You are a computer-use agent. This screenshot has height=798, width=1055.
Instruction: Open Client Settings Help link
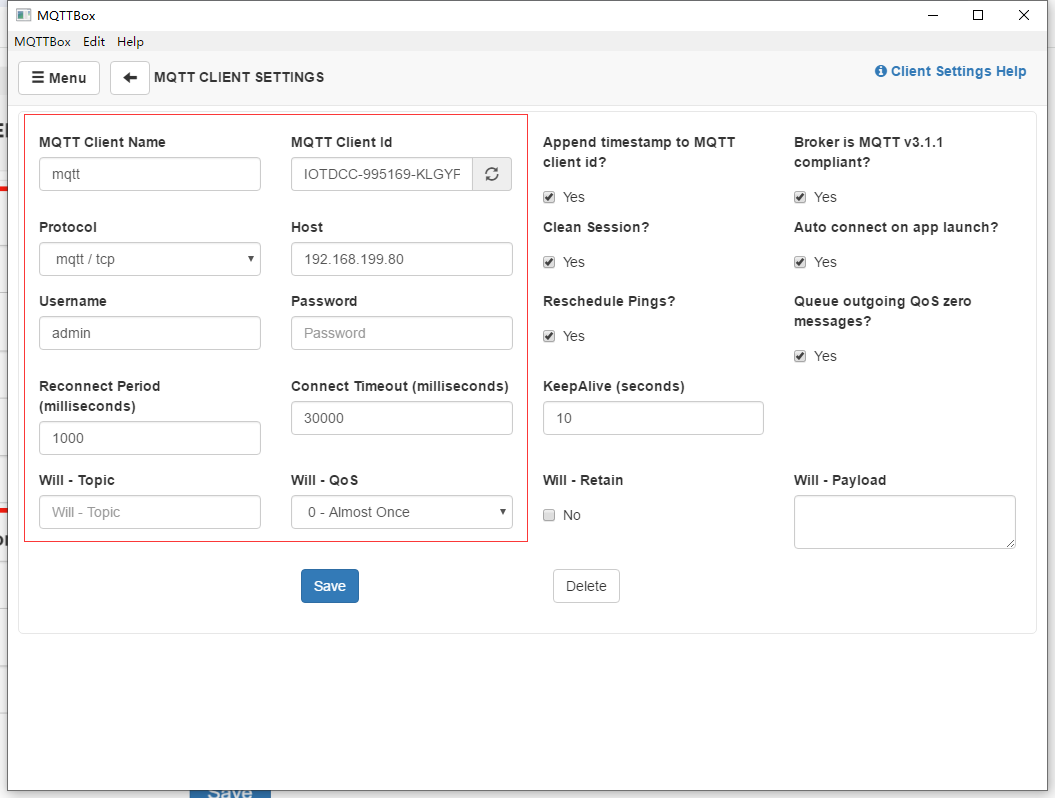click(950, 71)
